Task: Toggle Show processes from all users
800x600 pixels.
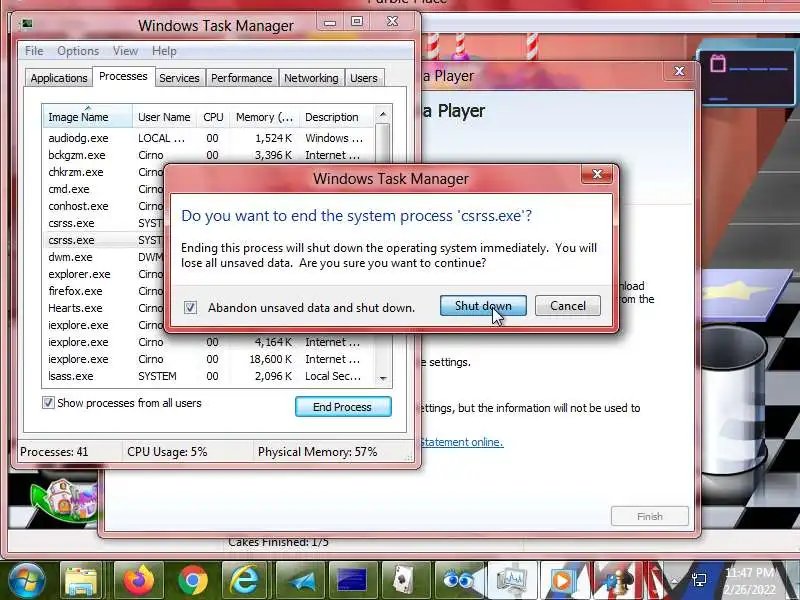Action: tap(48, 403)
